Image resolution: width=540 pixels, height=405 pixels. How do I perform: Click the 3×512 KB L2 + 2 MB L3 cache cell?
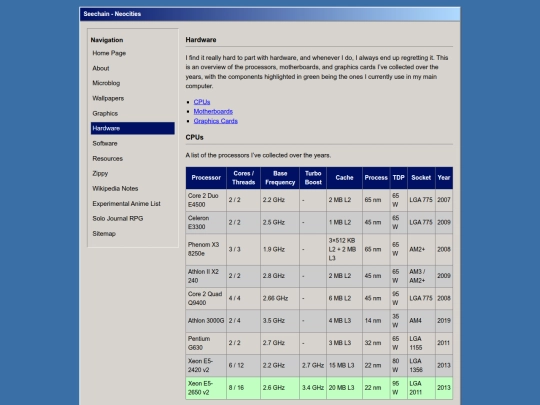(344, 249)
